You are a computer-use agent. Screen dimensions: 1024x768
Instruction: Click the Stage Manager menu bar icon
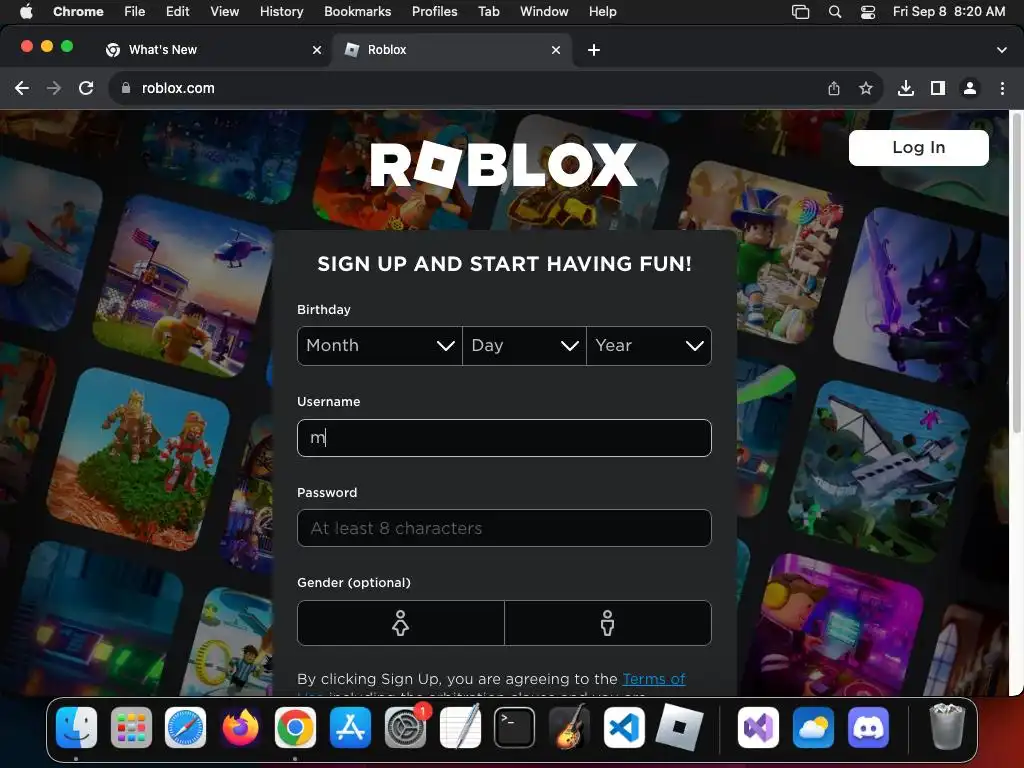[x=801, y=12]
